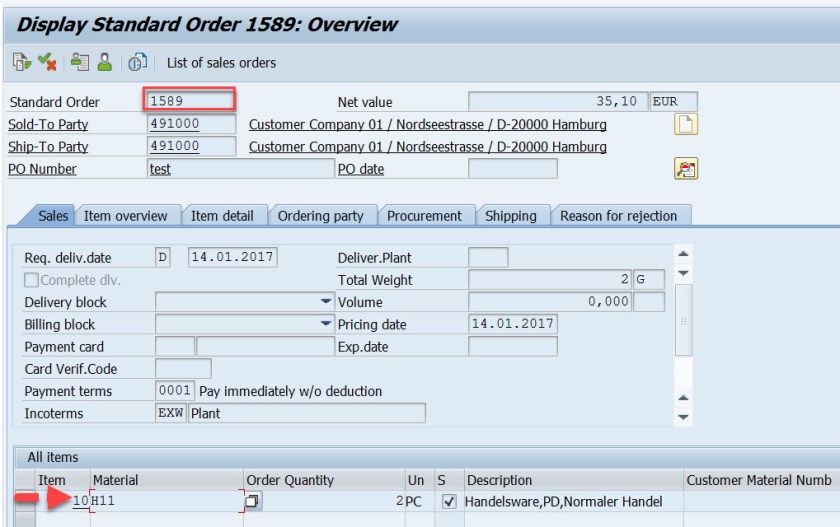This screenshot has height=527, width=840.
Task: Click the Material column header
Action: [x=166, y=480]
